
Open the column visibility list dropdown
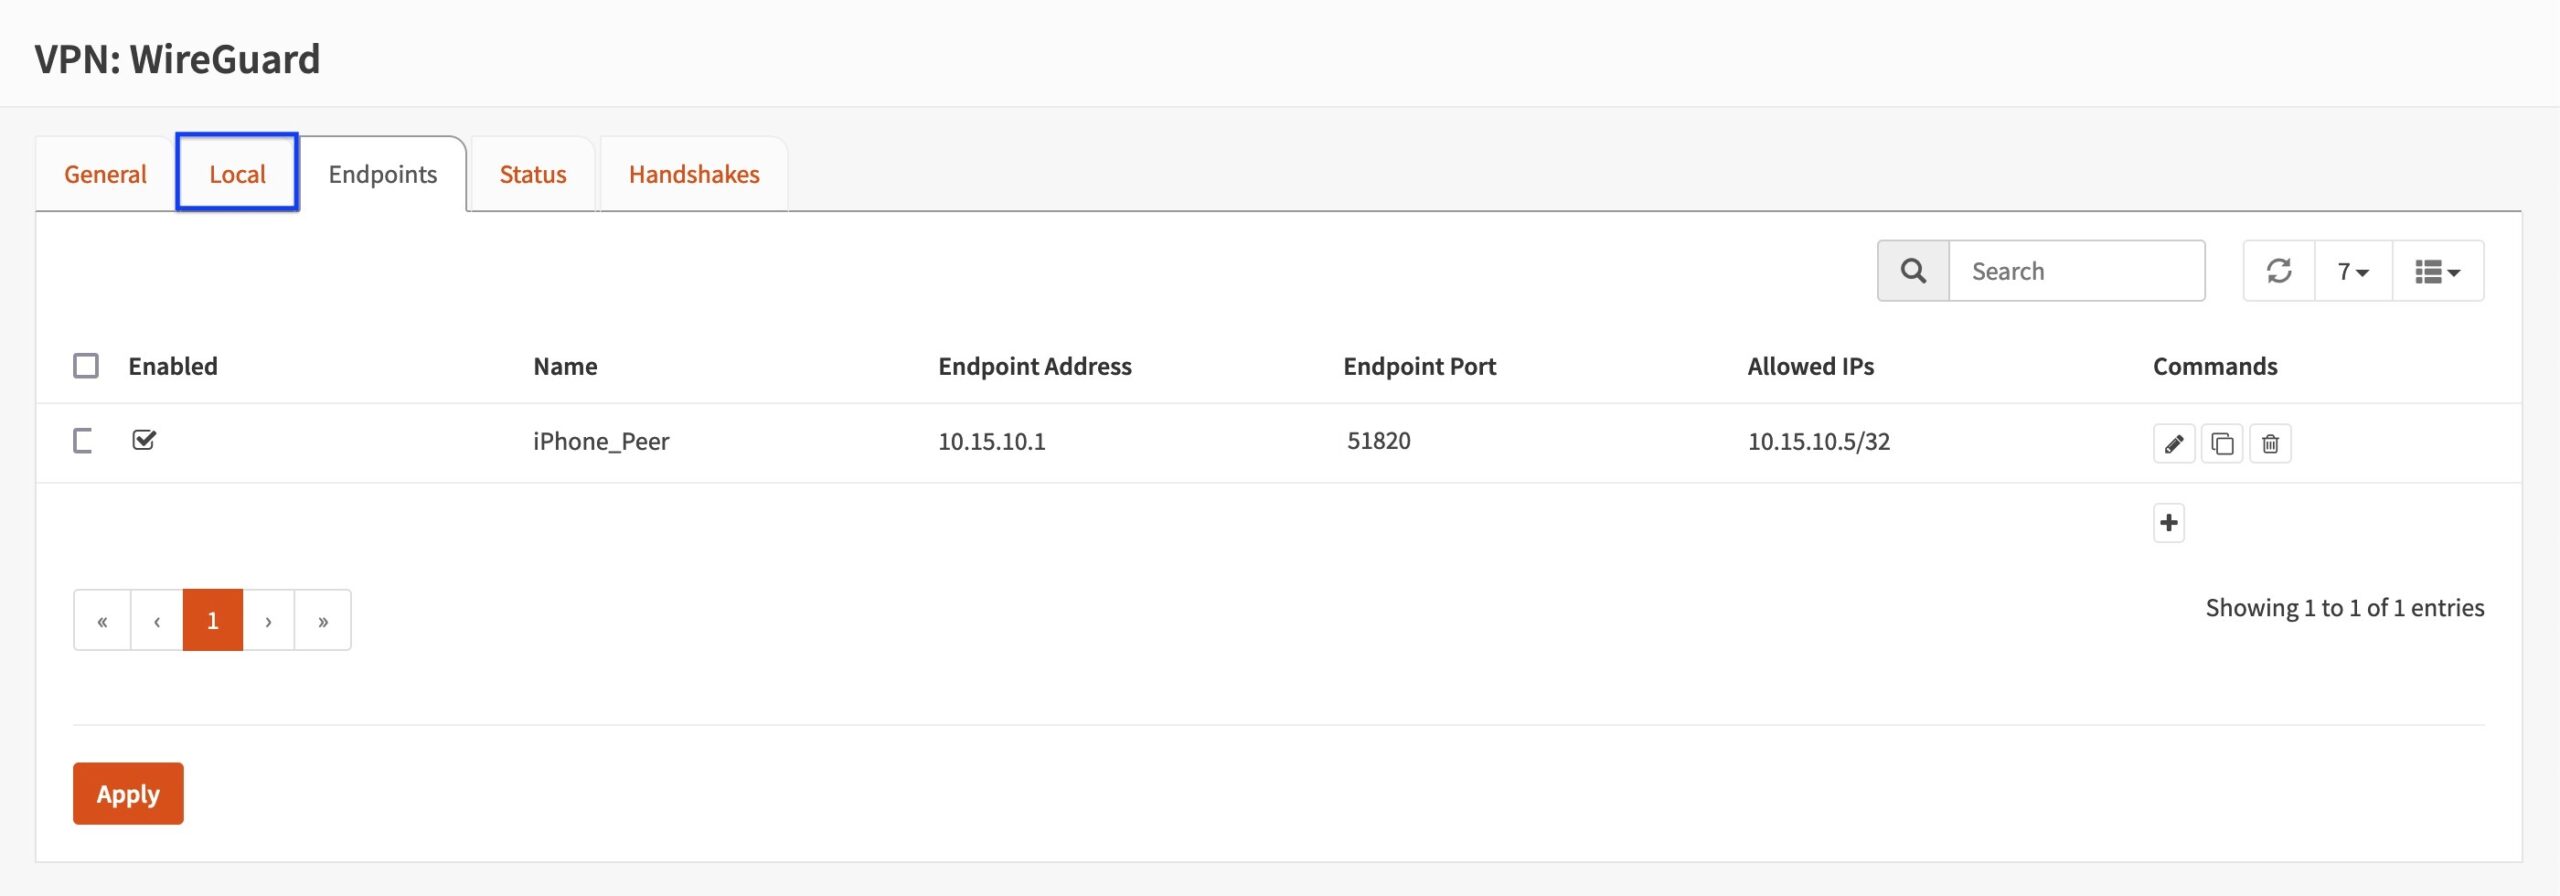point(2438,271)
